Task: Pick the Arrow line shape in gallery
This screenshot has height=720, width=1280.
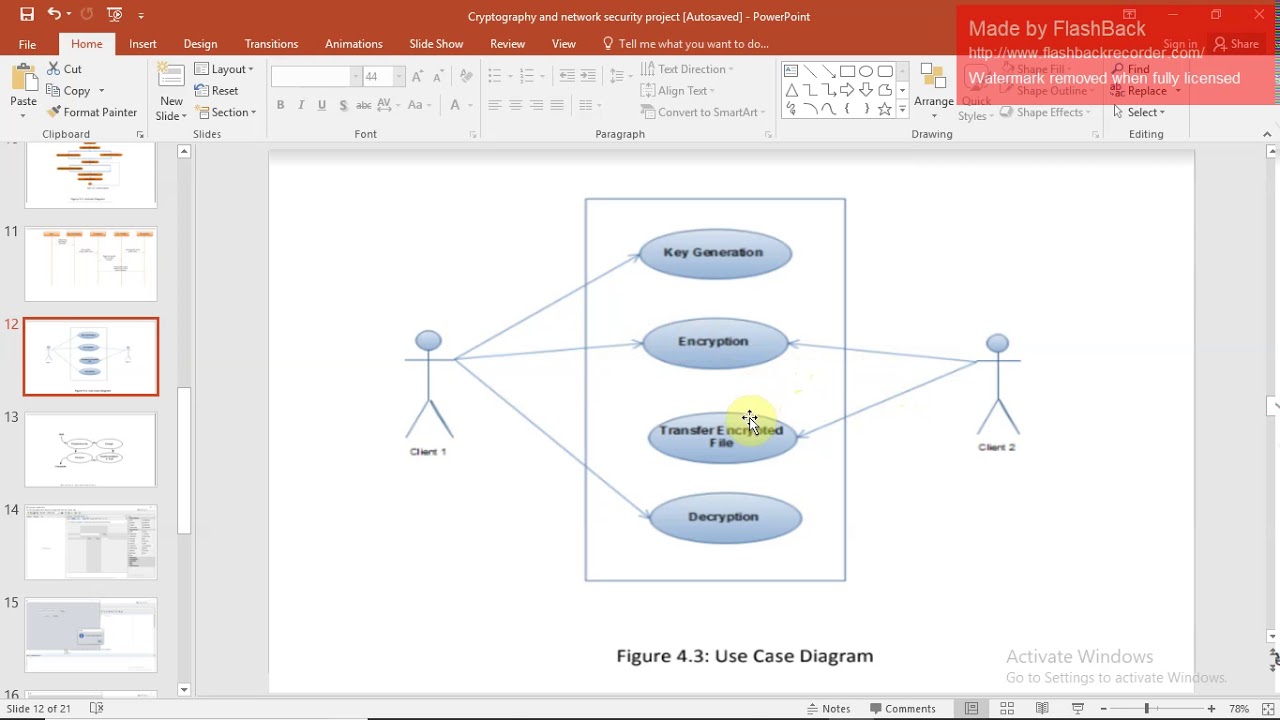Action: pos(829,71)
